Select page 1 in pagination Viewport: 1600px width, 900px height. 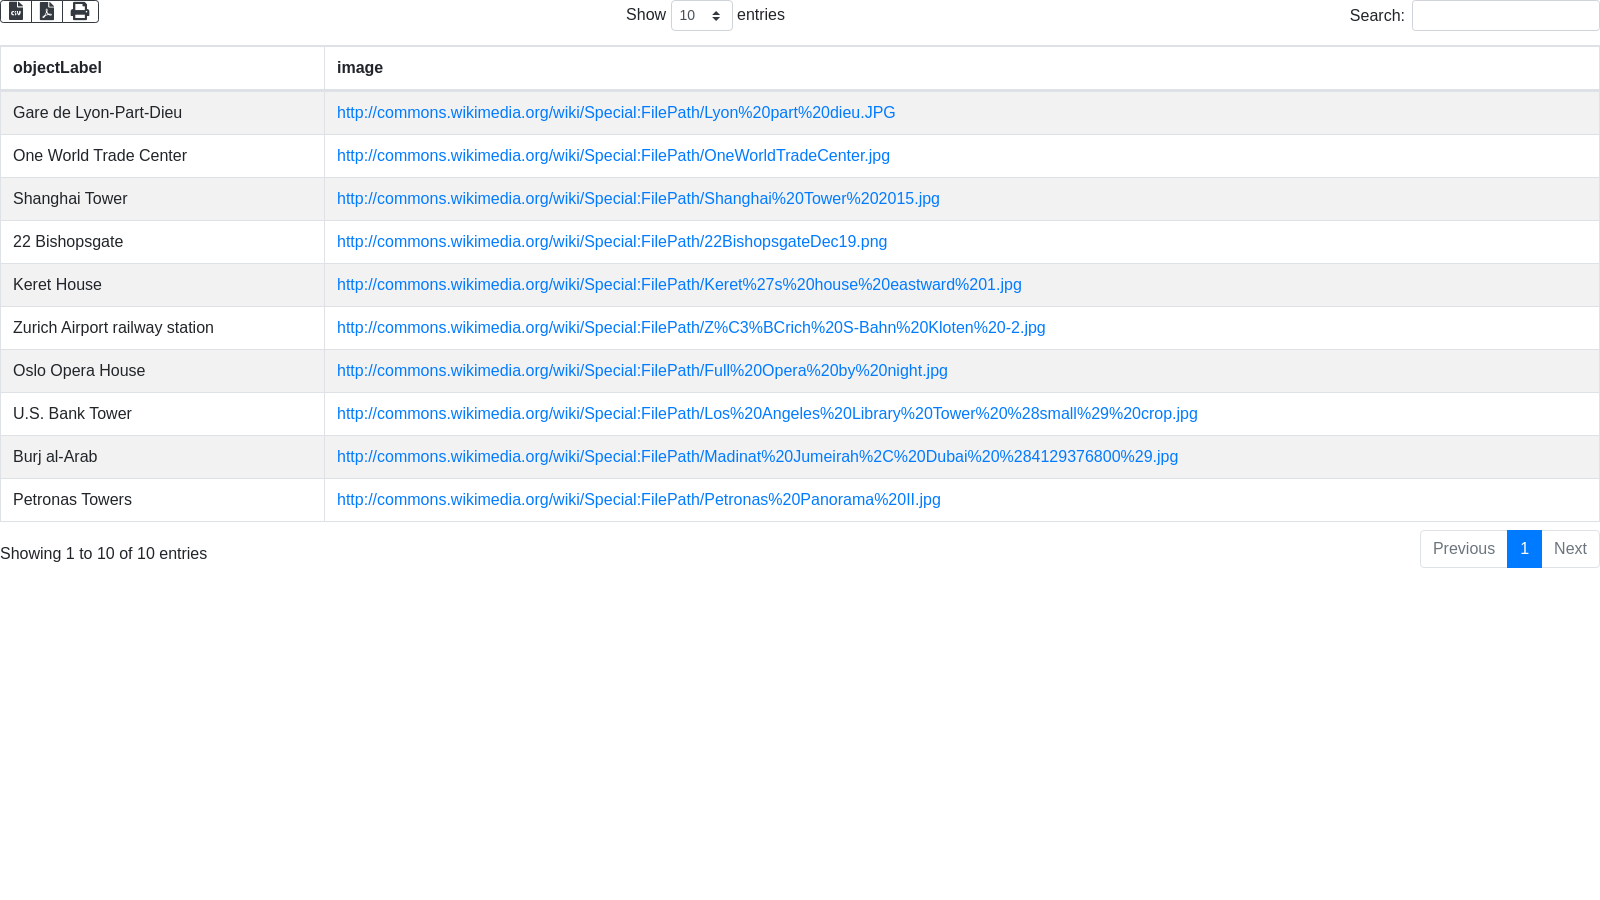tap(1524, 549)
